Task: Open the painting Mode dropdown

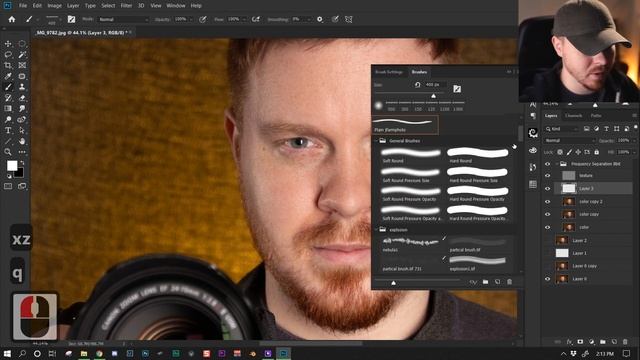Action: tap(123, 19)
